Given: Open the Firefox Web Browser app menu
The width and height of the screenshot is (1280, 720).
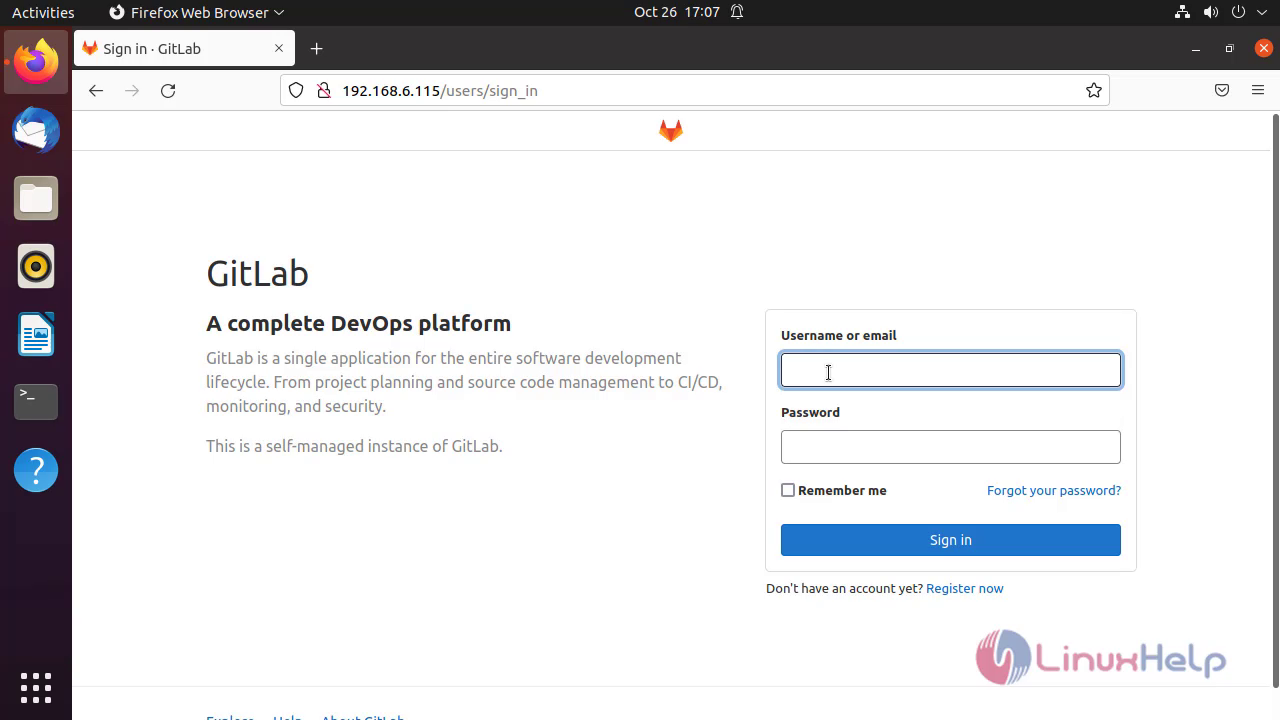Looking at the screenshot, I should (196, 13).
